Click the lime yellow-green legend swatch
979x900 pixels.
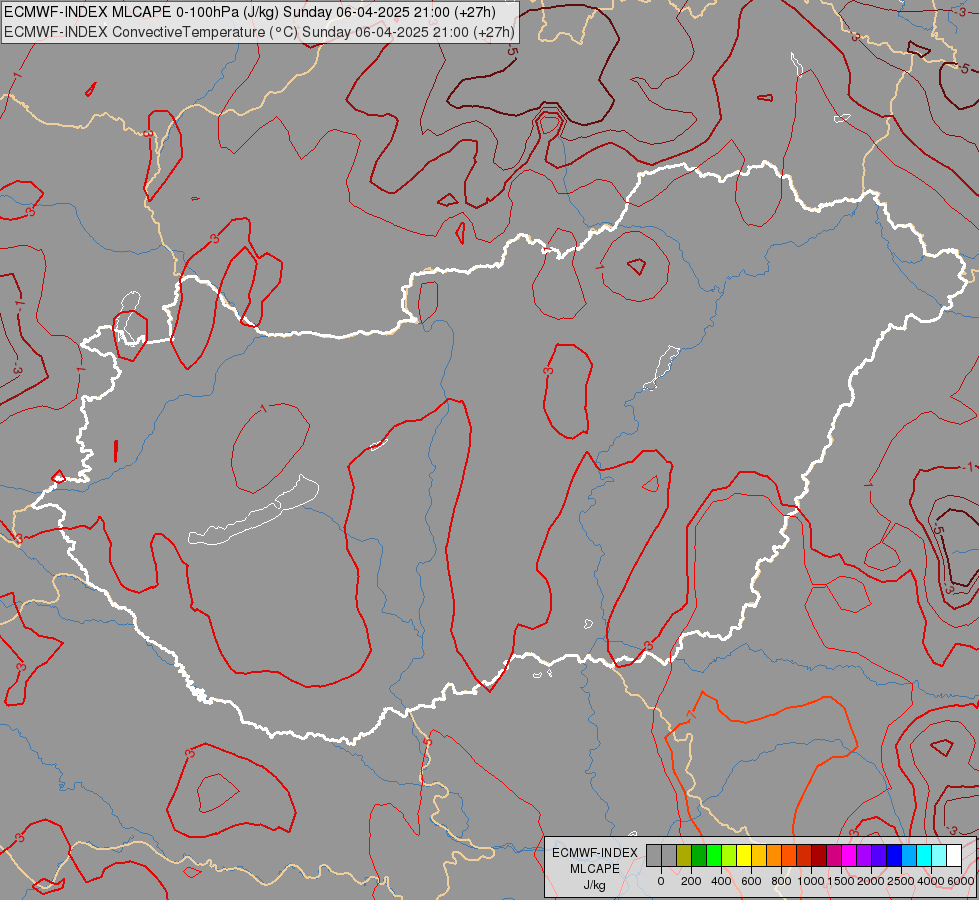(x=729, y=855)
